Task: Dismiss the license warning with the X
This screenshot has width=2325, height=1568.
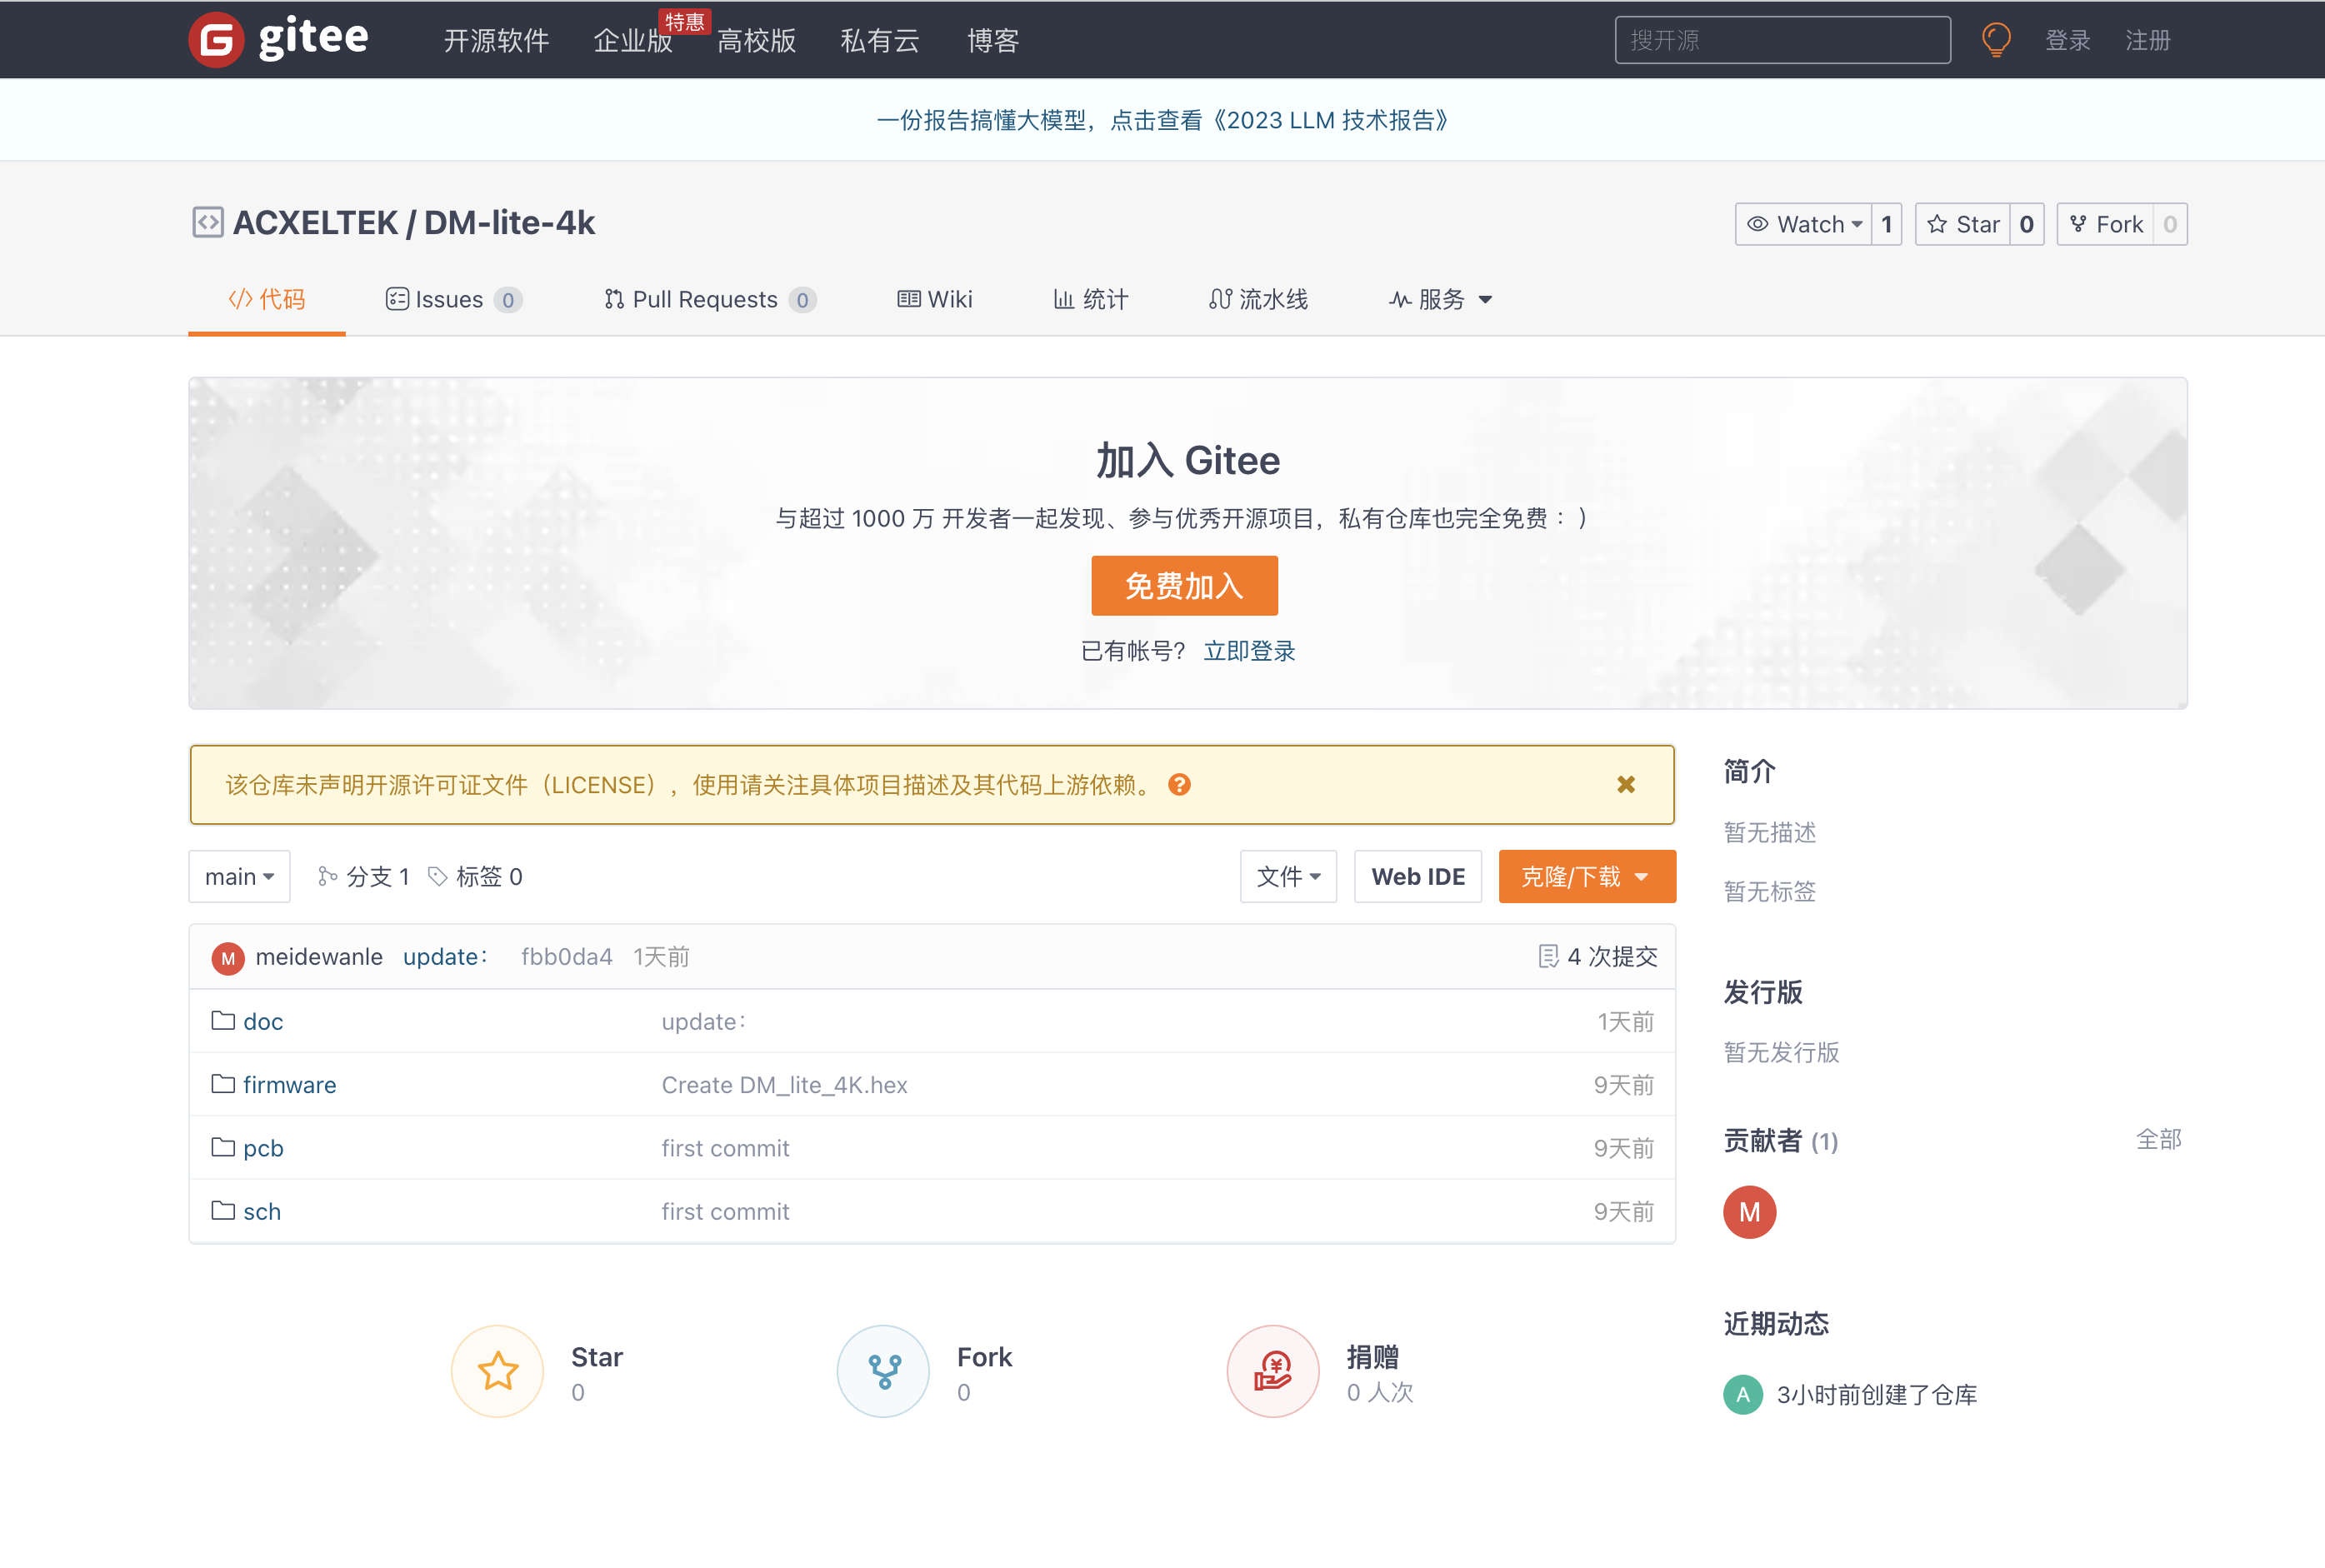Action: tap(1626, 785)
